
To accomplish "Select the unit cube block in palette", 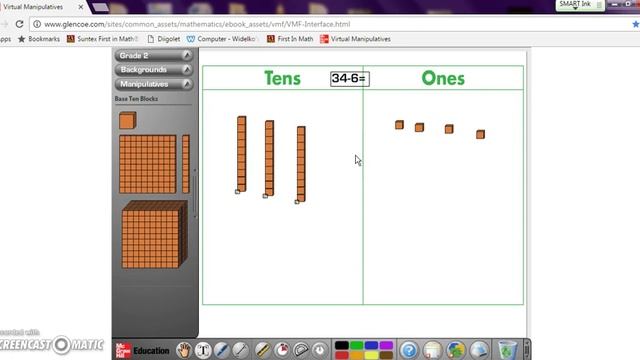I will (127, 121).
